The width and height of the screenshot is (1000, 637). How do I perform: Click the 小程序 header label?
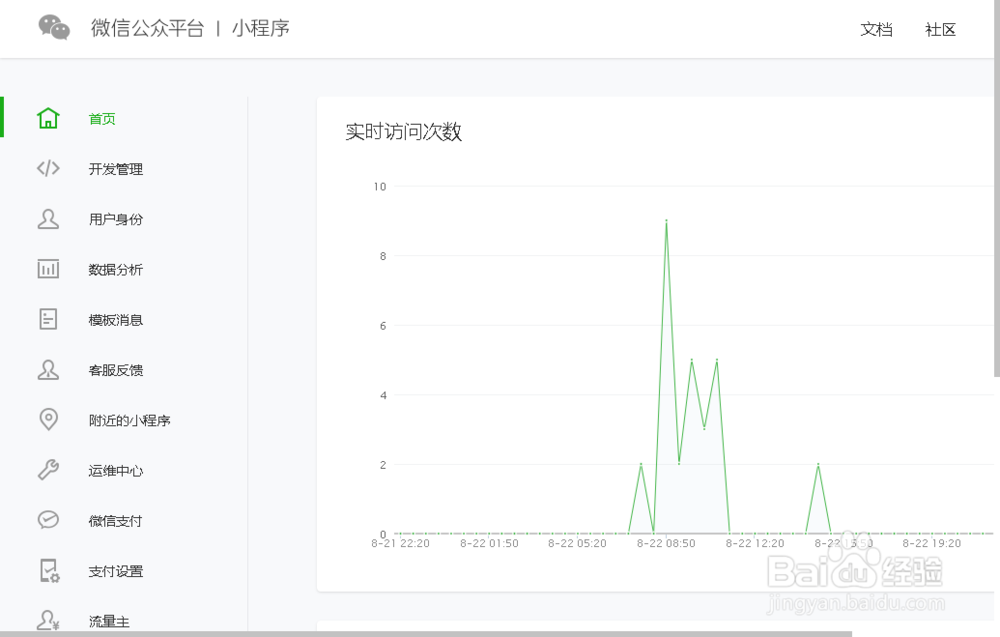click(260, 28)
